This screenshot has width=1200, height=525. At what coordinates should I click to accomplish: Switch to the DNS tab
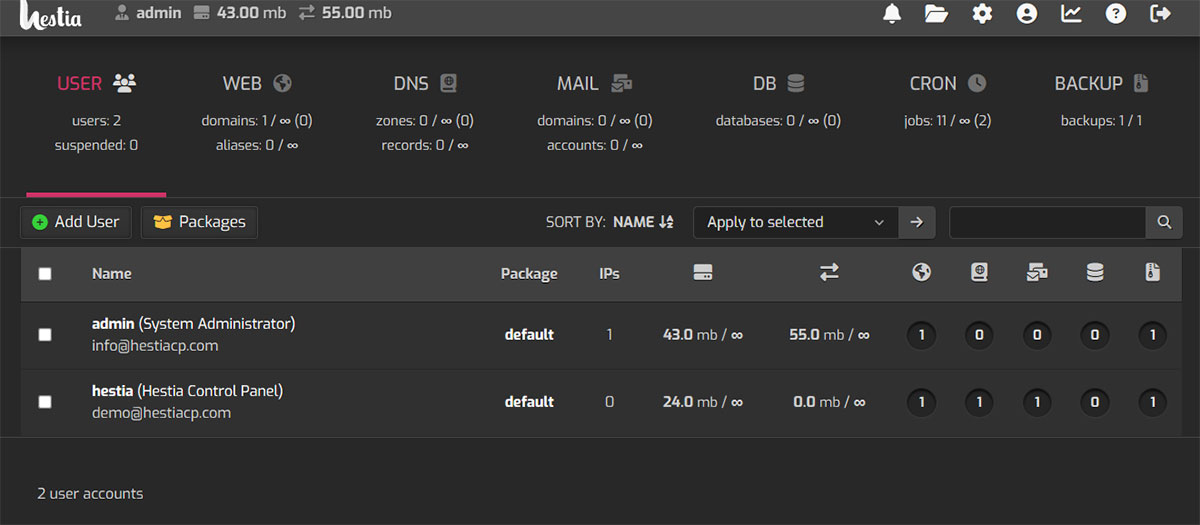click(425, 83)
